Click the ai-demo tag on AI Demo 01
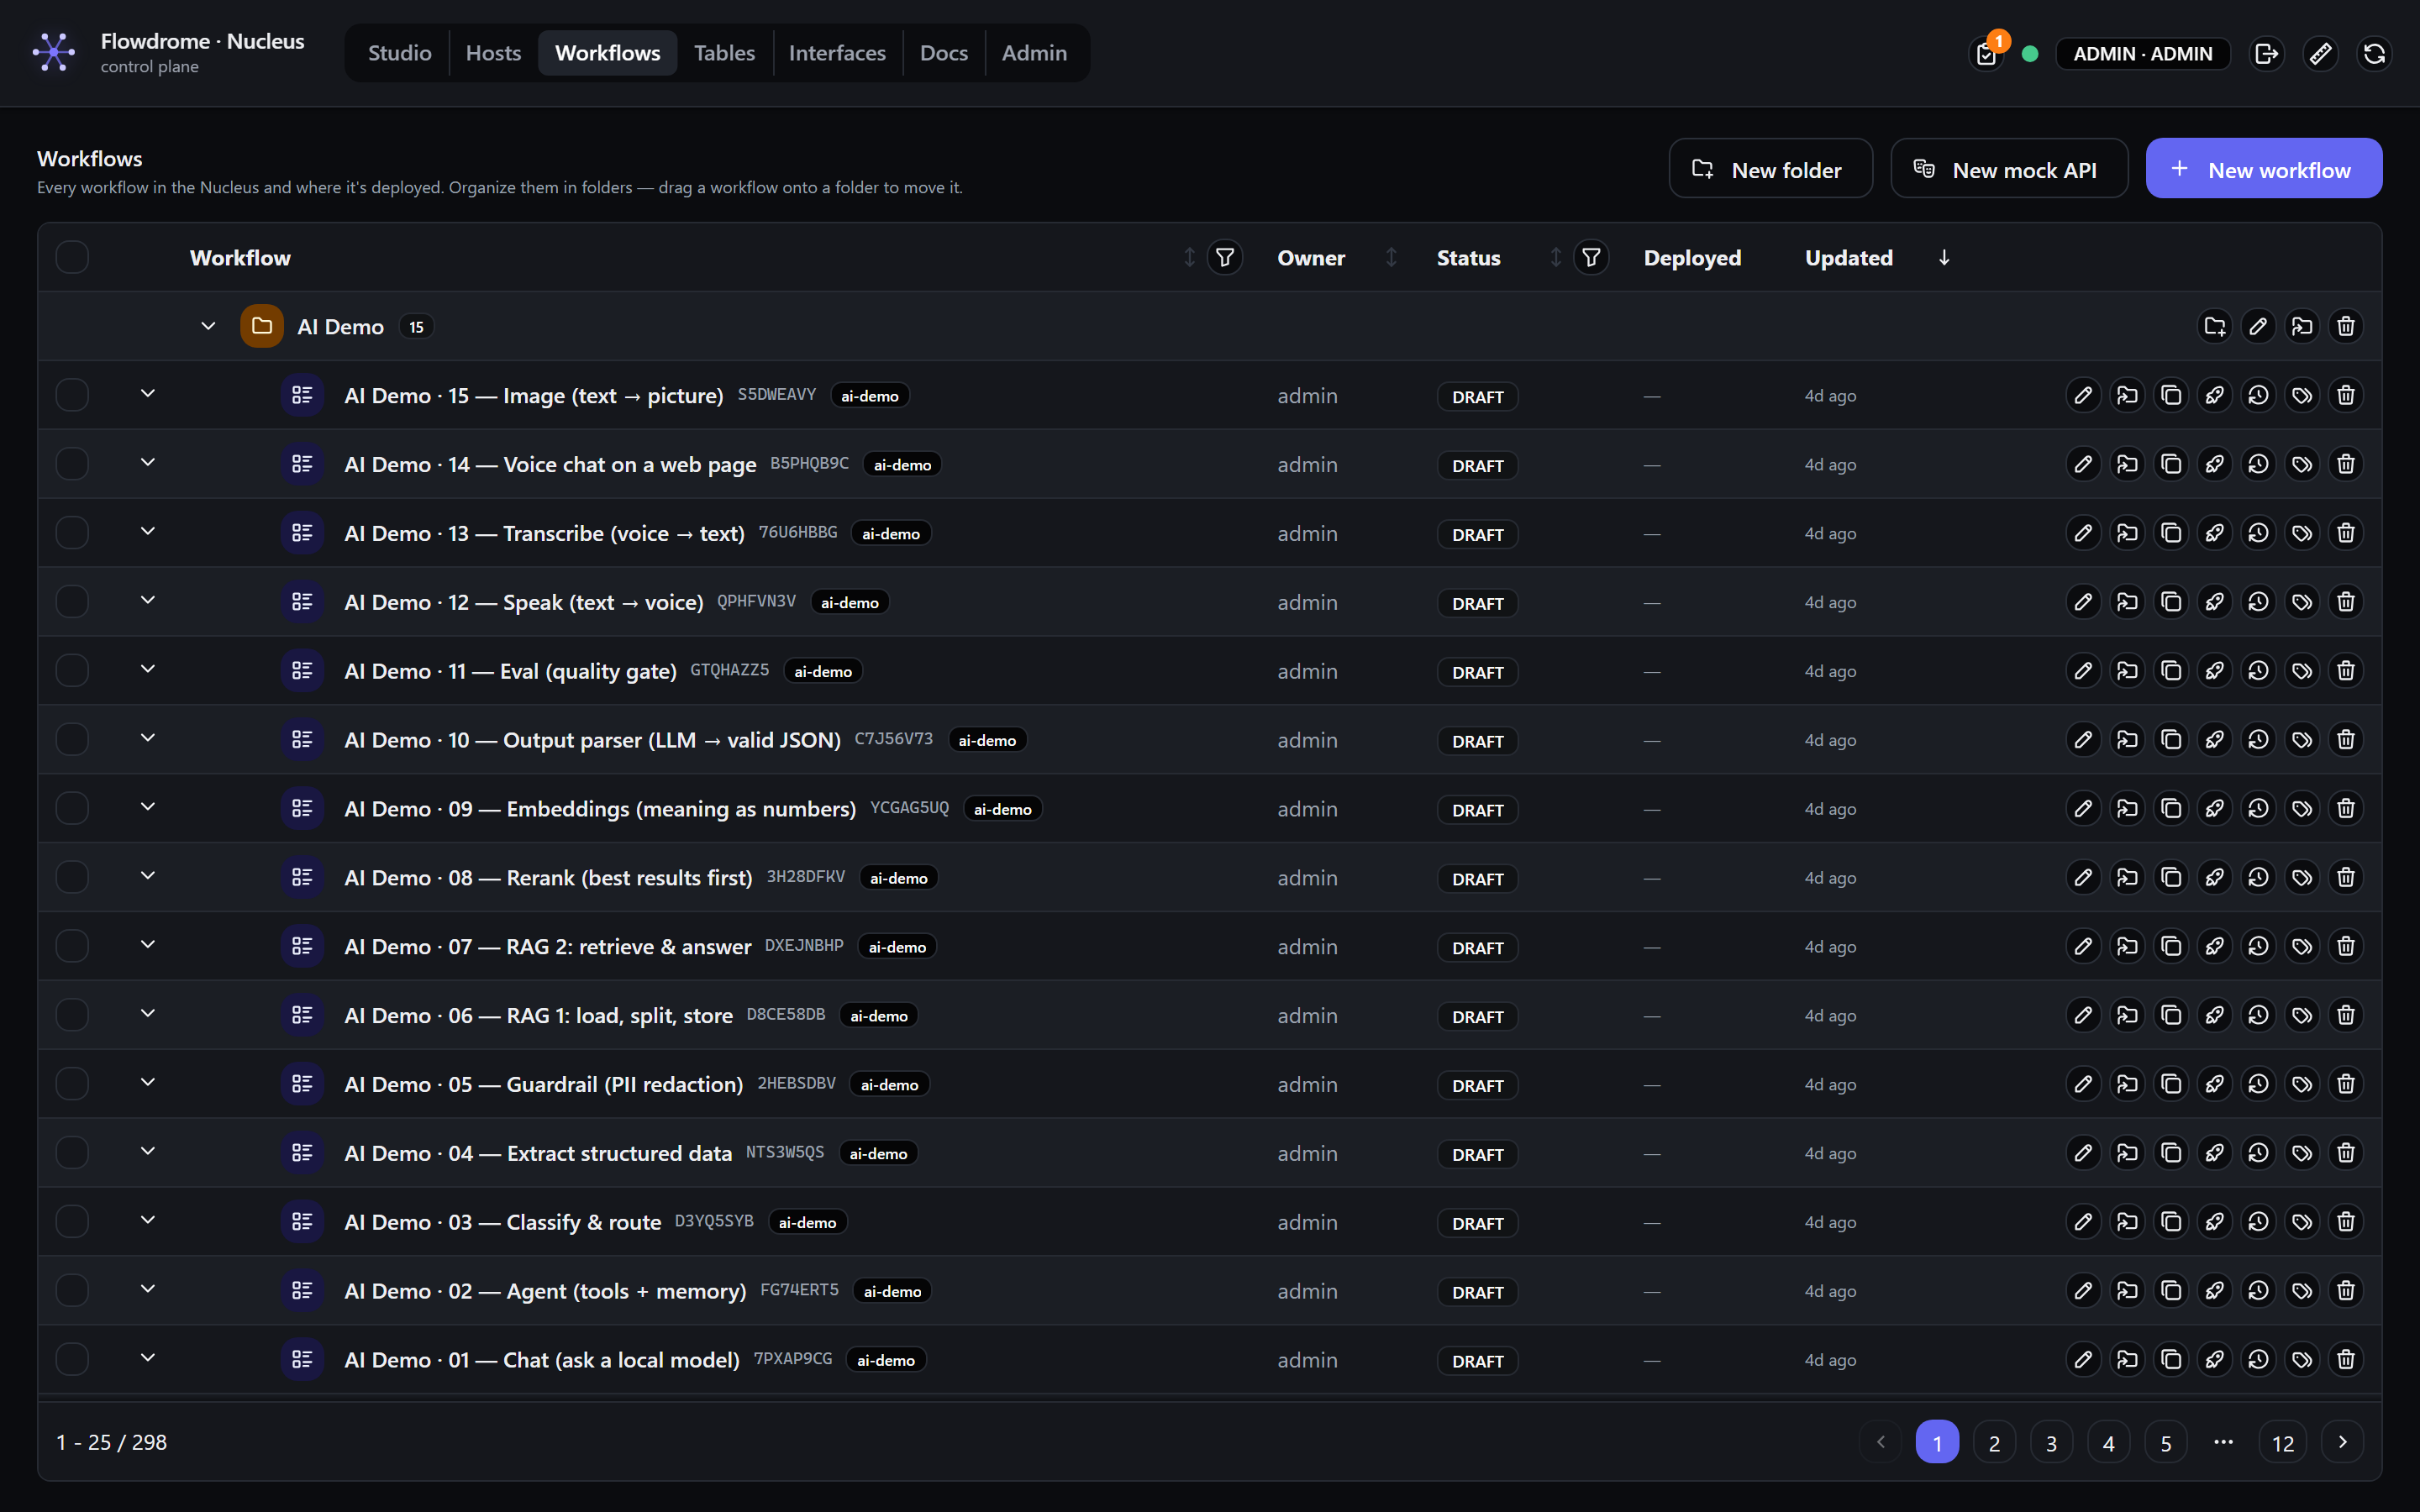Image resolution: width=2420 pixels, height=1512 pixels. (x=885, y=1360)
